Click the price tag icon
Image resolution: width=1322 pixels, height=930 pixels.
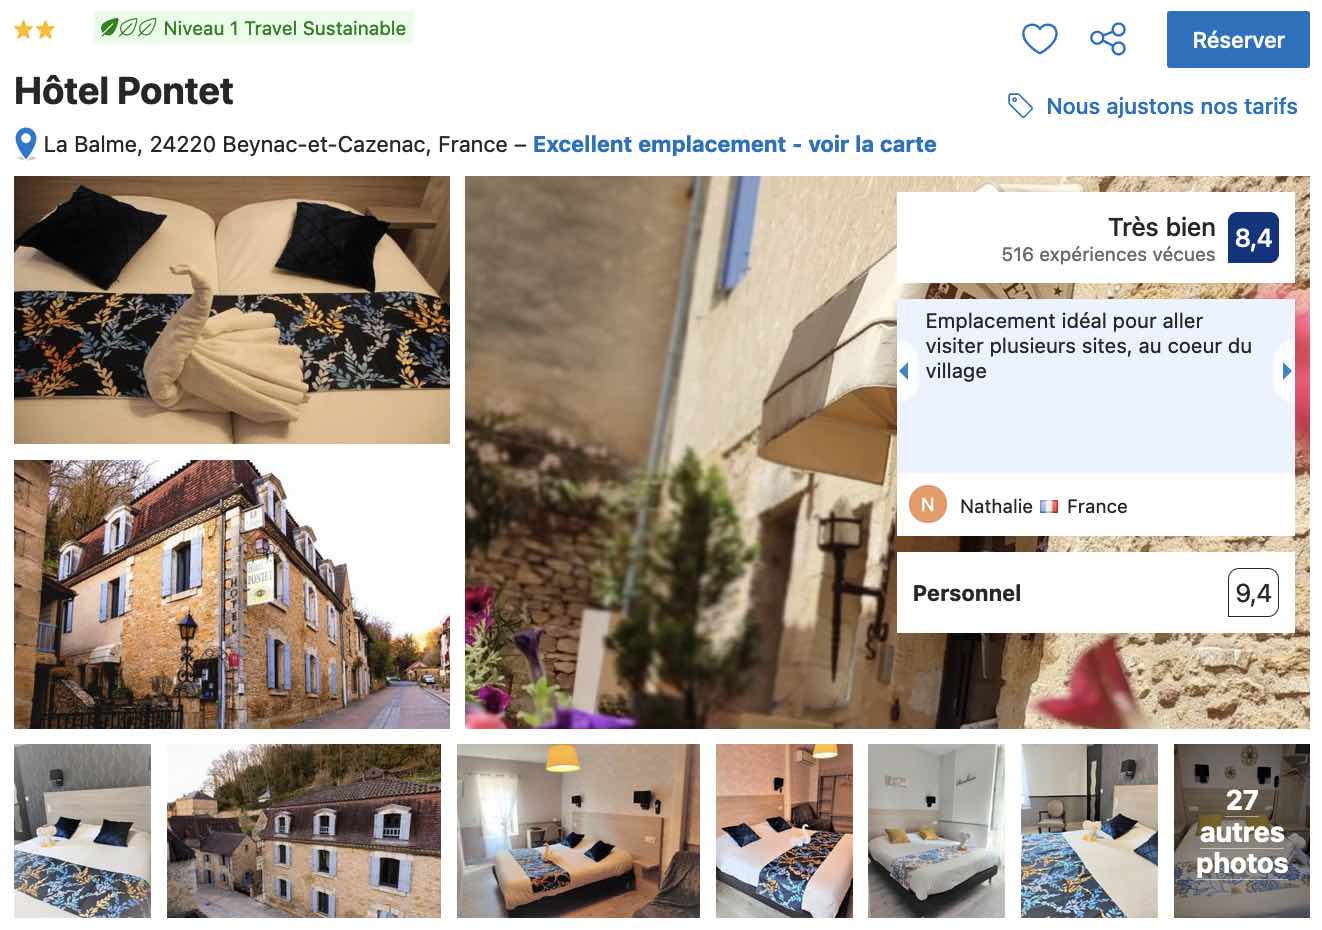coord(1020,105)
